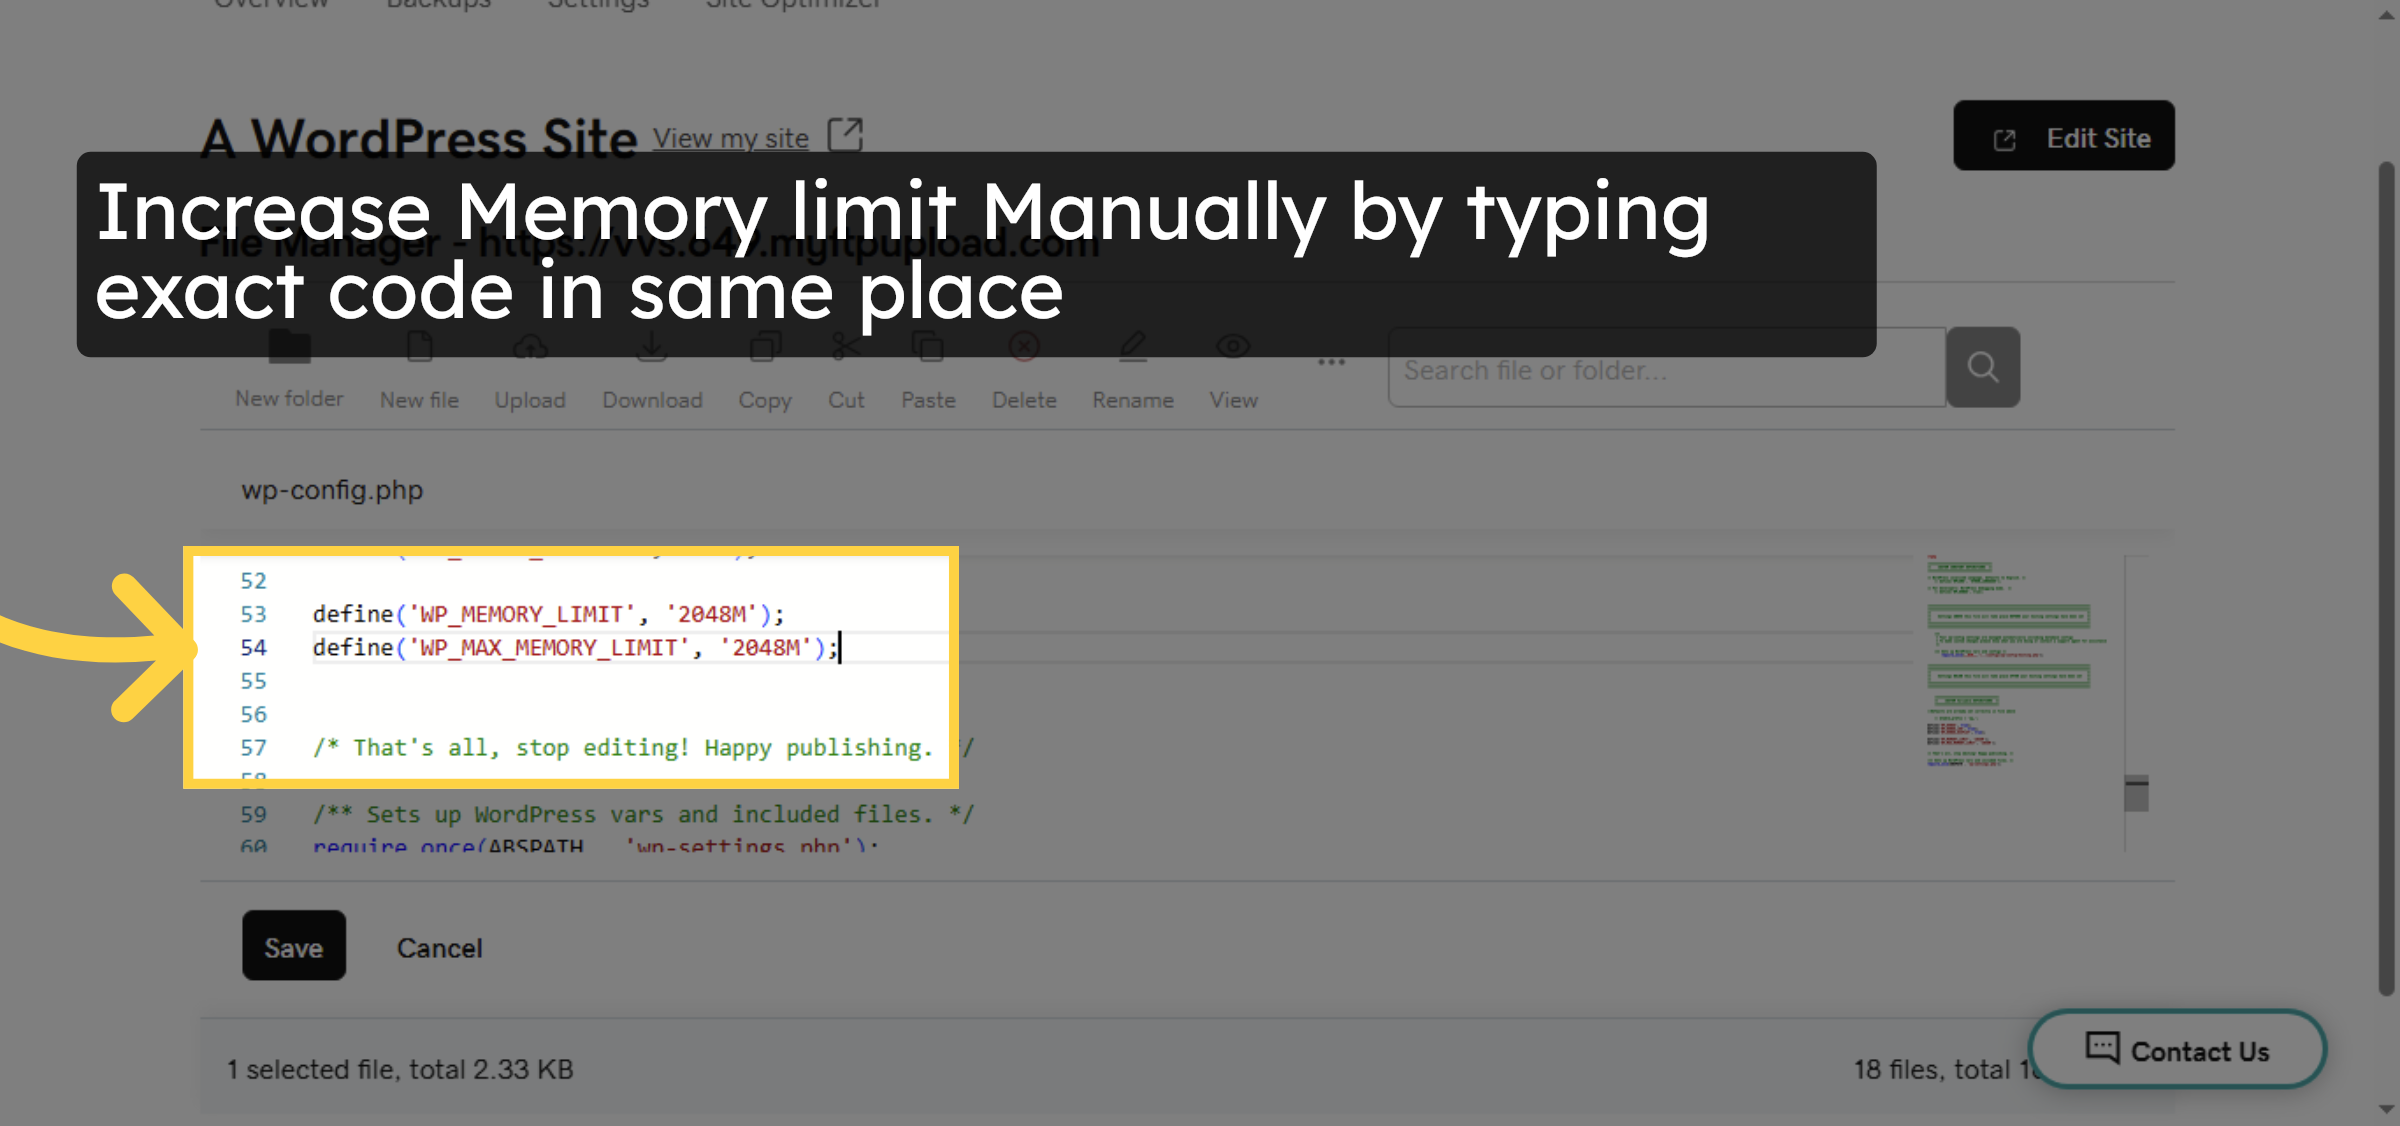Click the Download toolbar option

pos(652,399)
